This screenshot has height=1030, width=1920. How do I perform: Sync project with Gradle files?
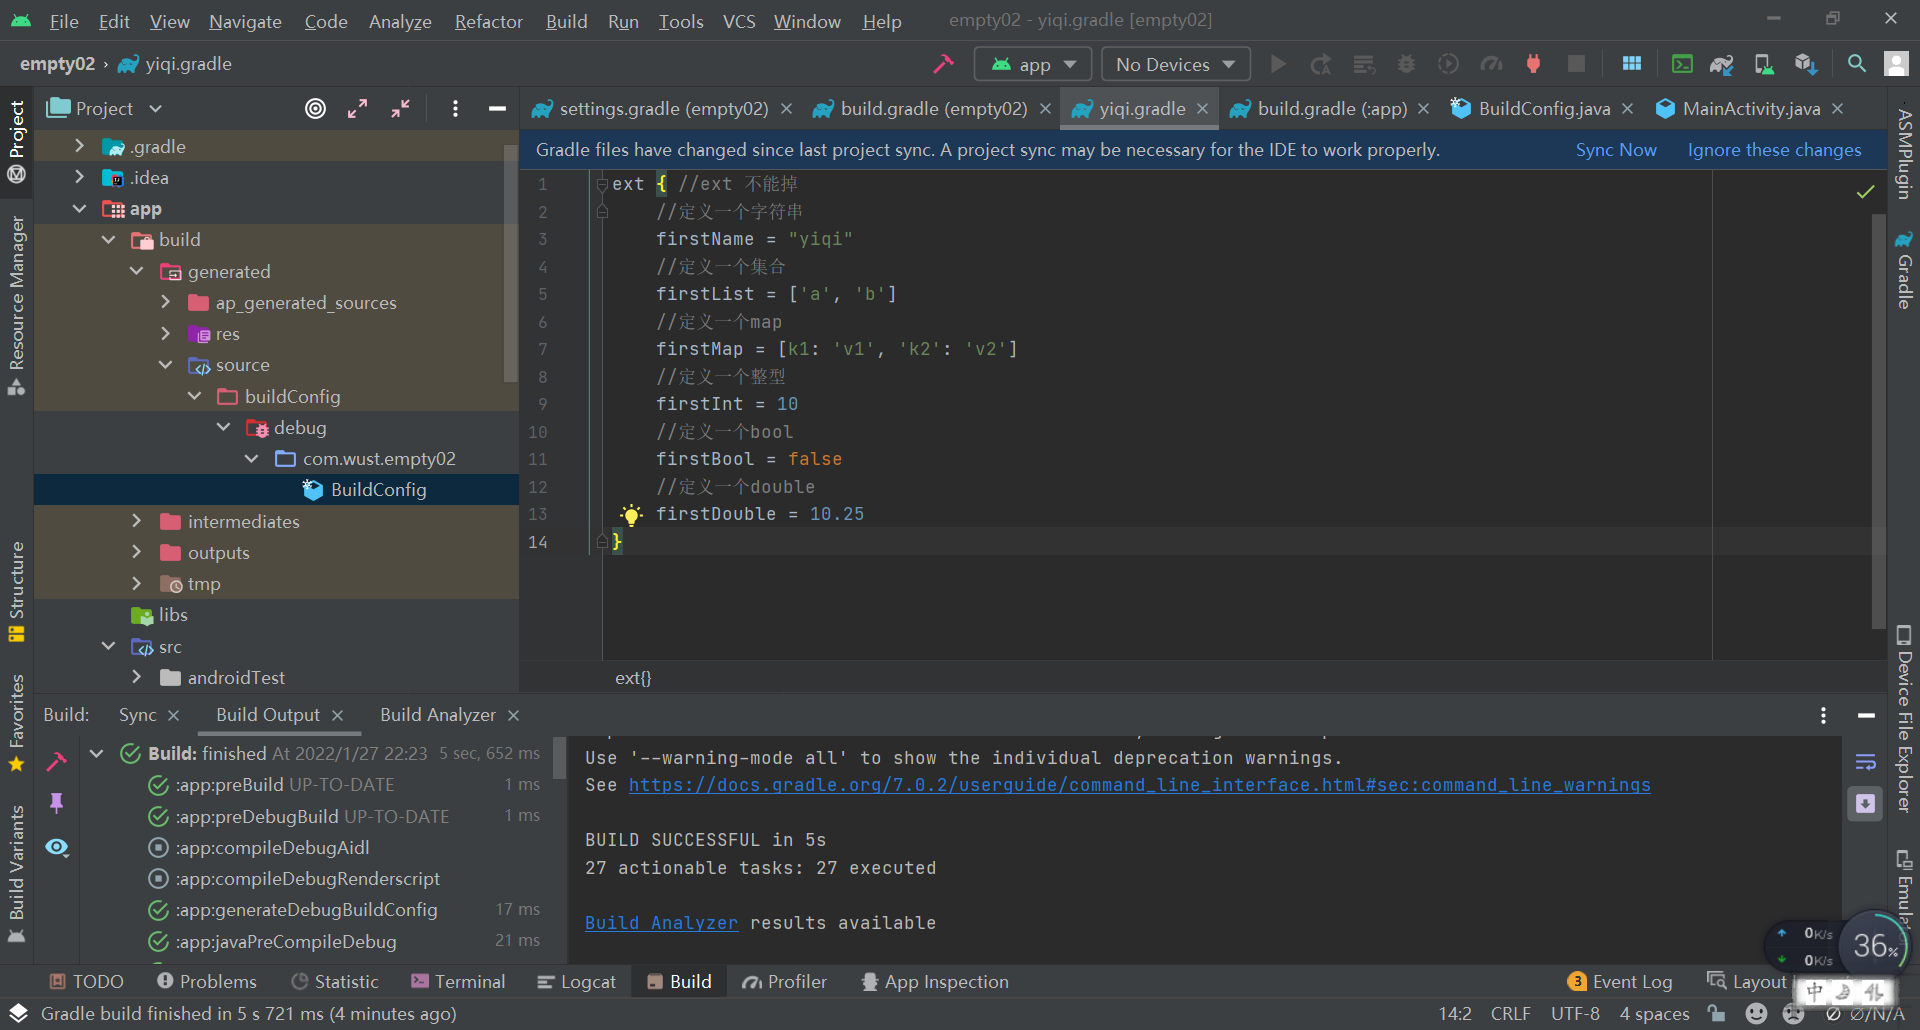point(1722,63)
